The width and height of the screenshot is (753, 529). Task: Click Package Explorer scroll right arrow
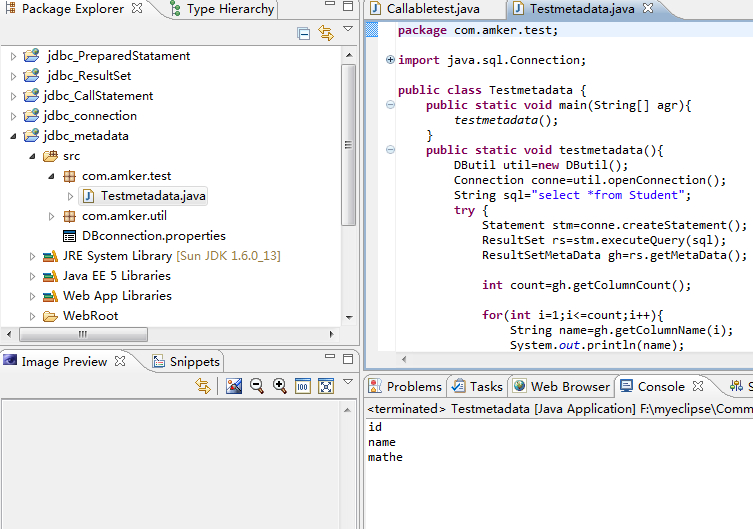pyautogui.click(x=331, y=334)
